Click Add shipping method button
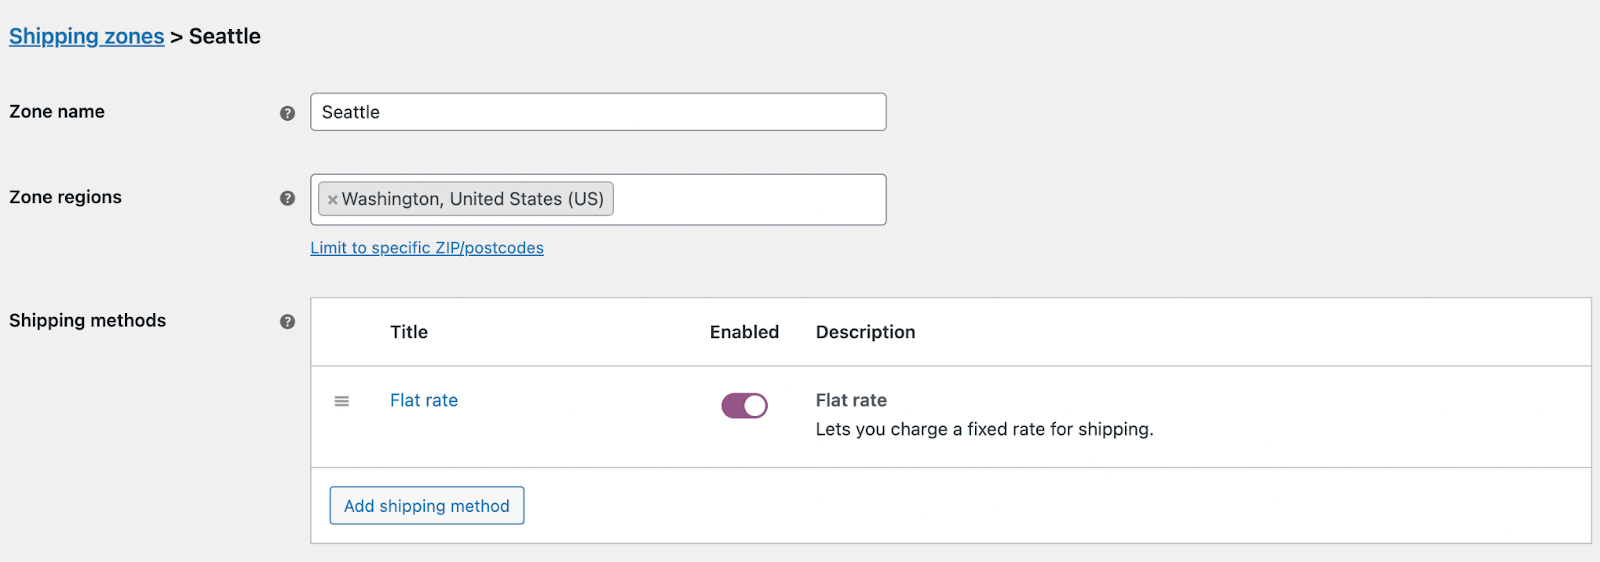 tap(426, 506)
